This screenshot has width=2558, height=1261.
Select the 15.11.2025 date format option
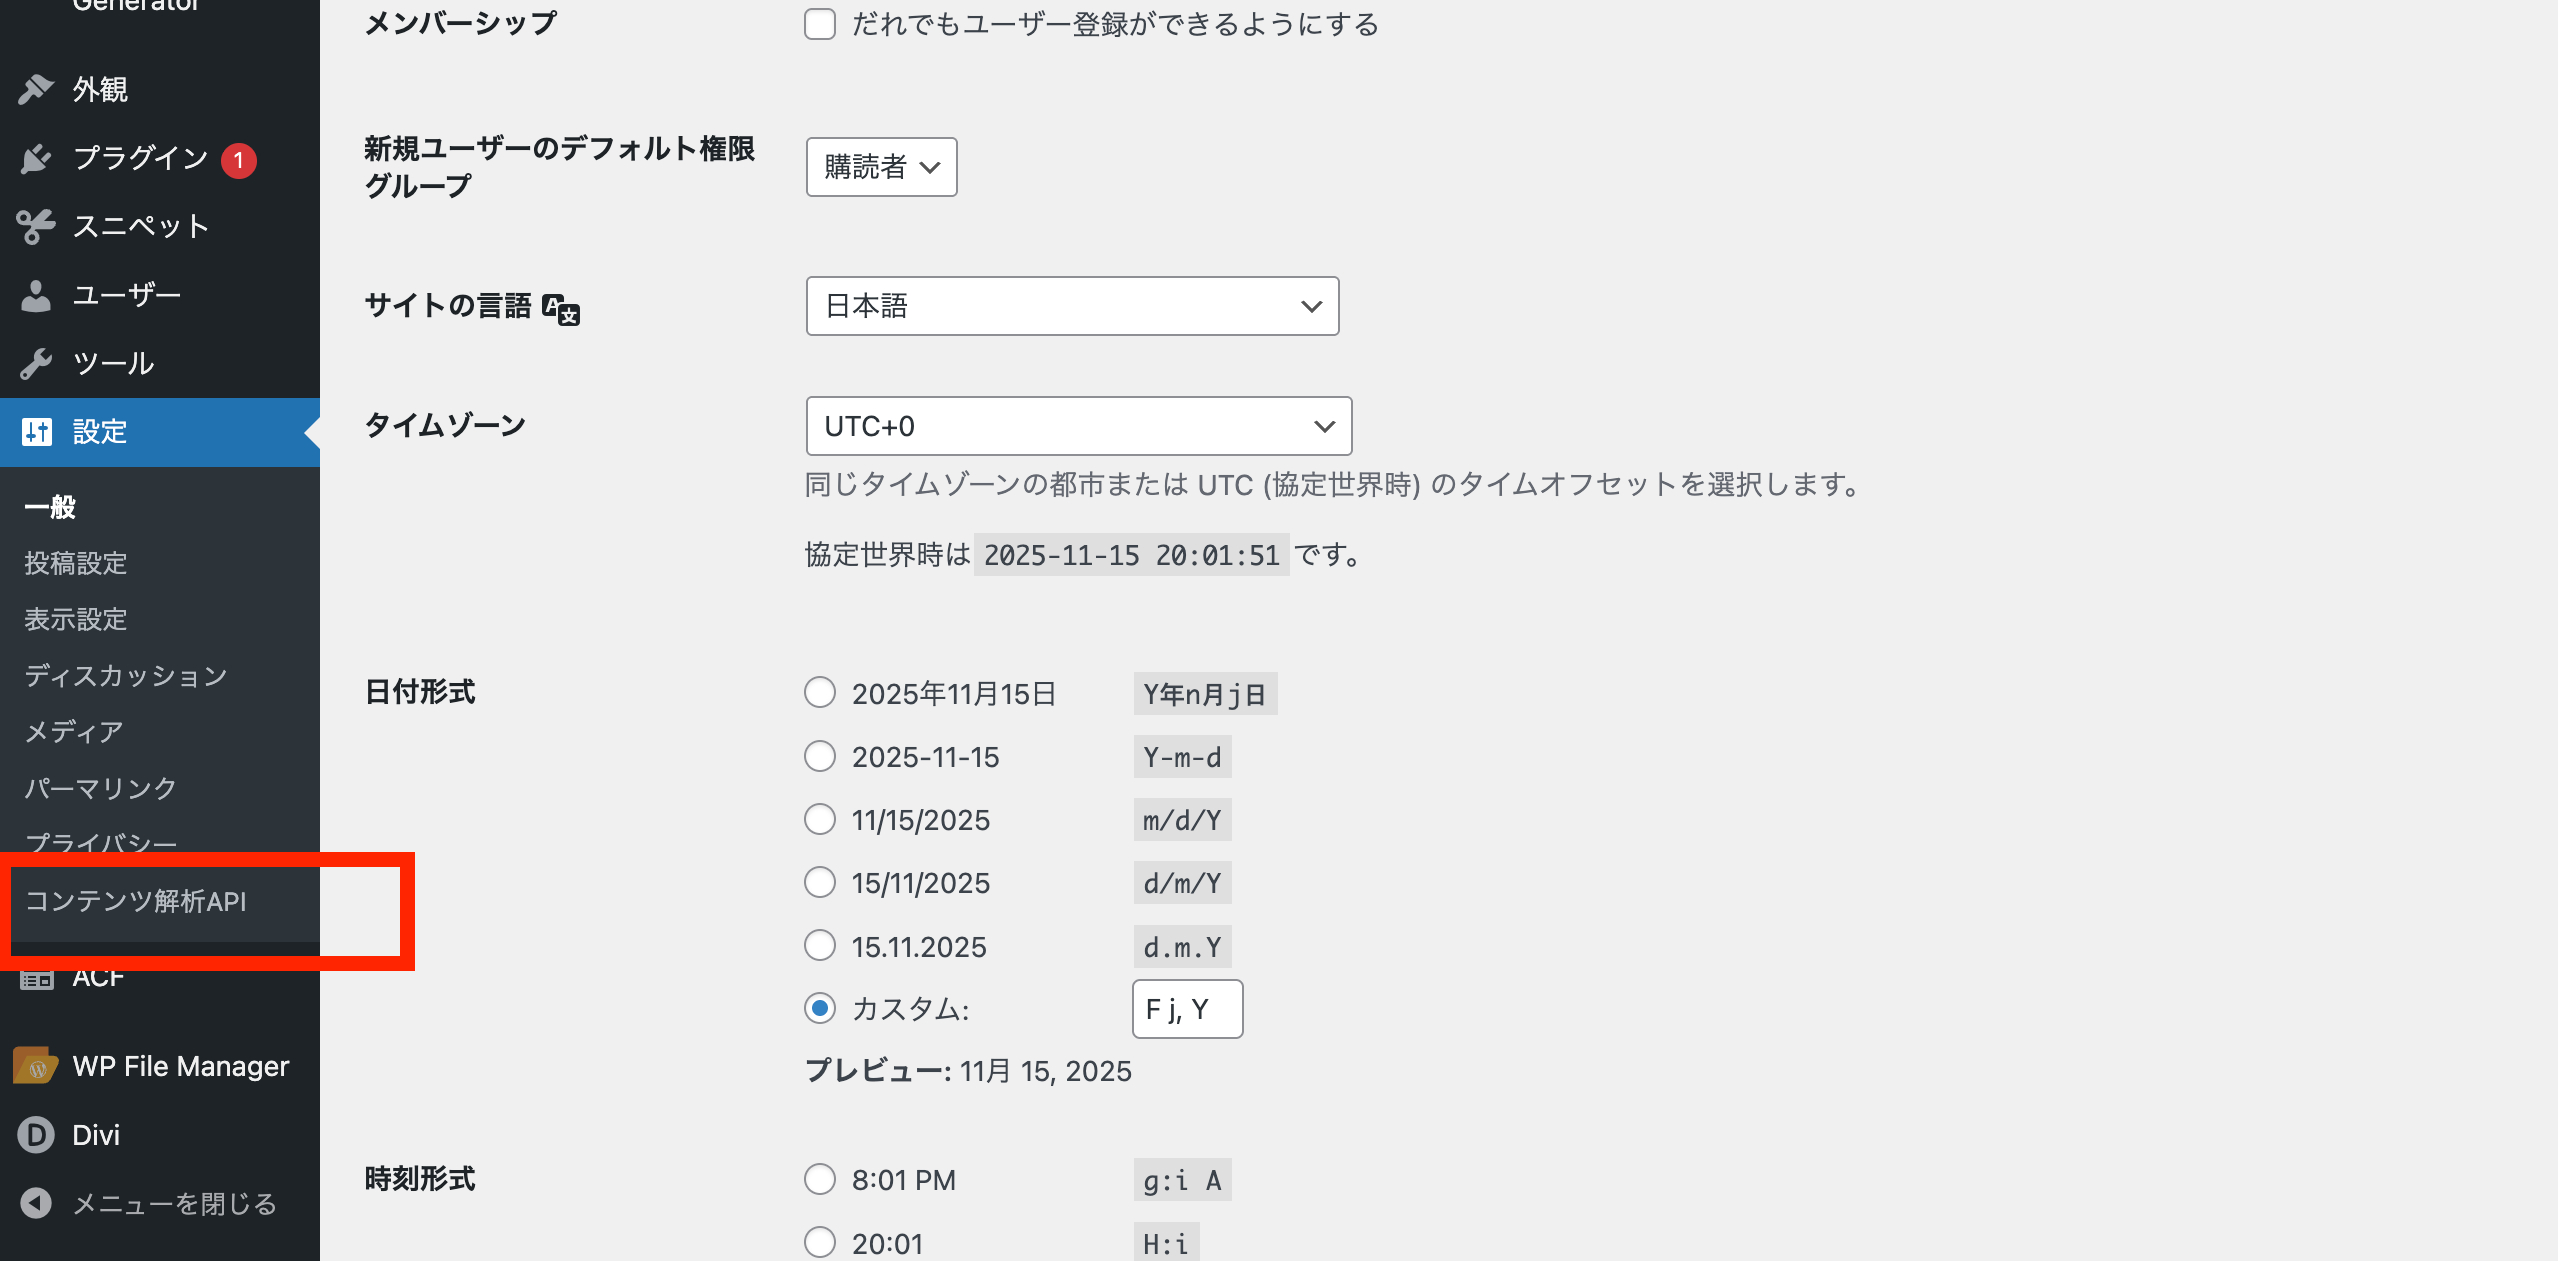(x=819, y=945)
